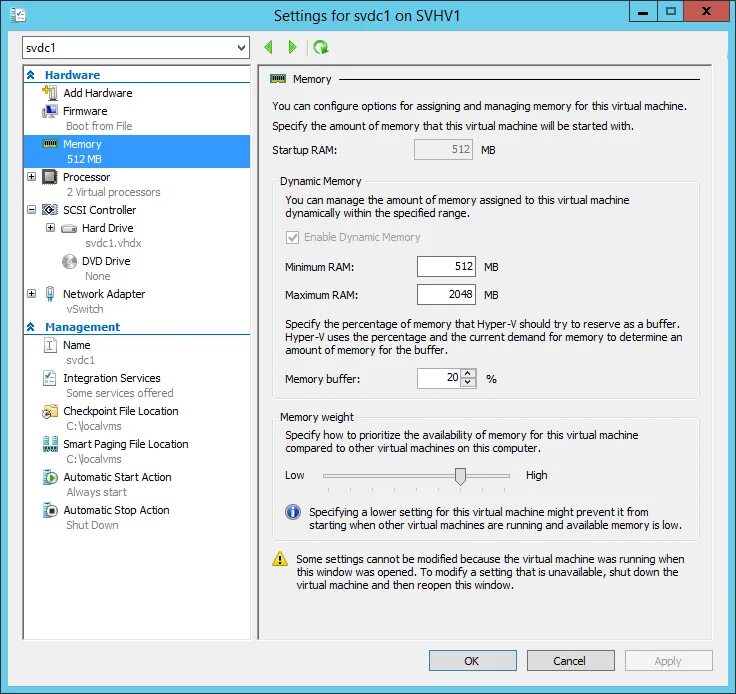
Task: Click the Startup RAM field
Action: [444, 150]
